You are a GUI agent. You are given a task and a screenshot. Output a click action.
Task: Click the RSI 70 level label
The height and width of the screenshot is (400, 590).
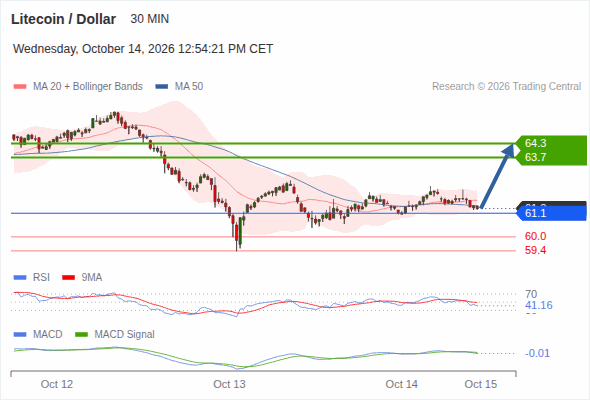pyautogui.click(x=531, y=294)
